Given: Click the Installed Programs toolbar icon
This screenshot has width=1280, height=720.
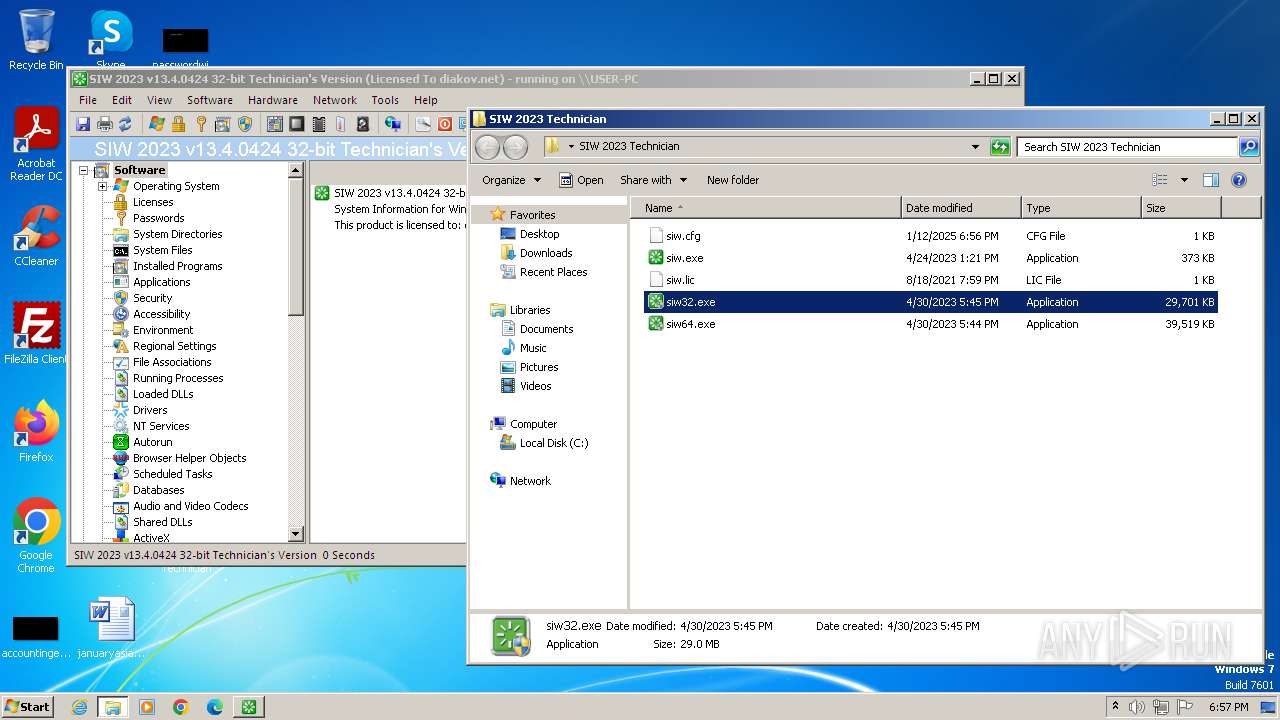Looking at the screenshot, I should coord(223,124).
